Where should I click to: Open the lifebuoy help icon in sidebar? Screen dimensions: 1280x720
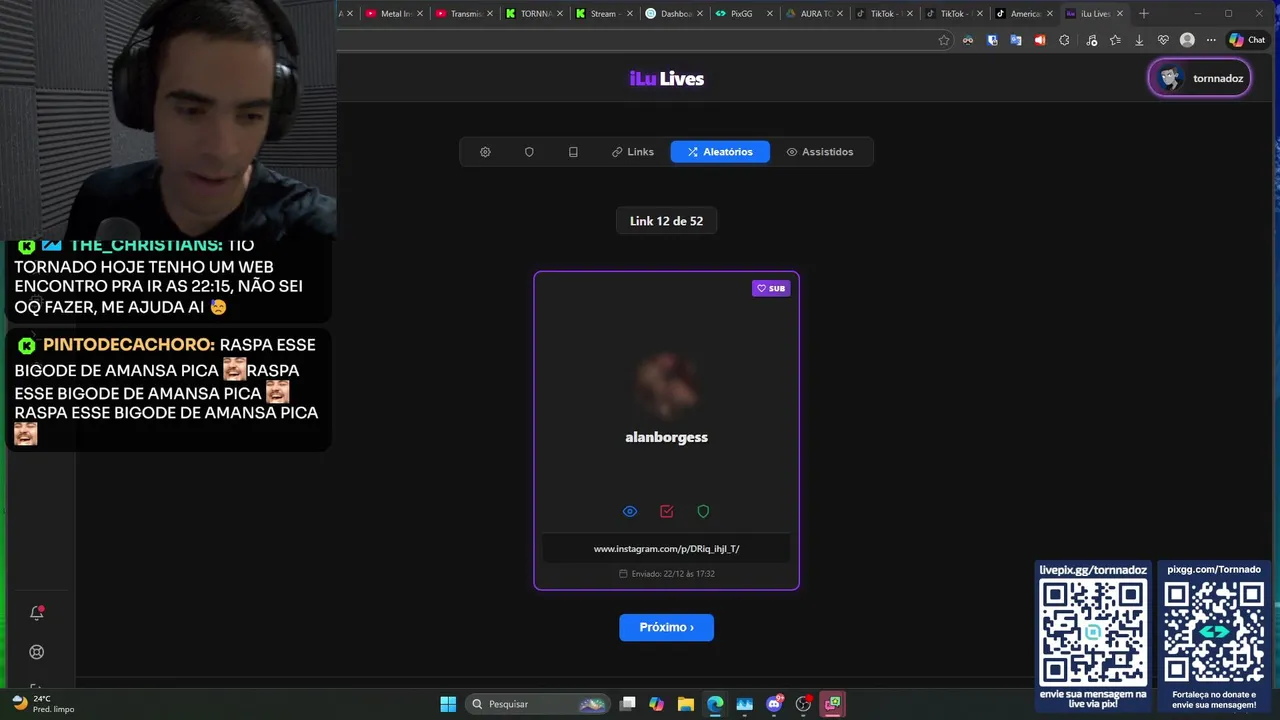tap(37, 652)
